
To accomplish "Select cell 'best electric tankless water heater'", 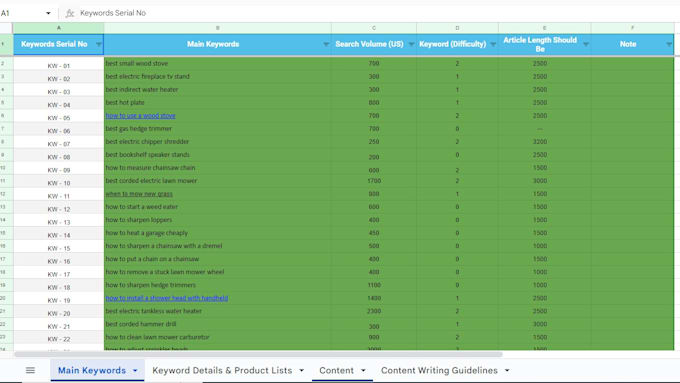I will 218,311.
